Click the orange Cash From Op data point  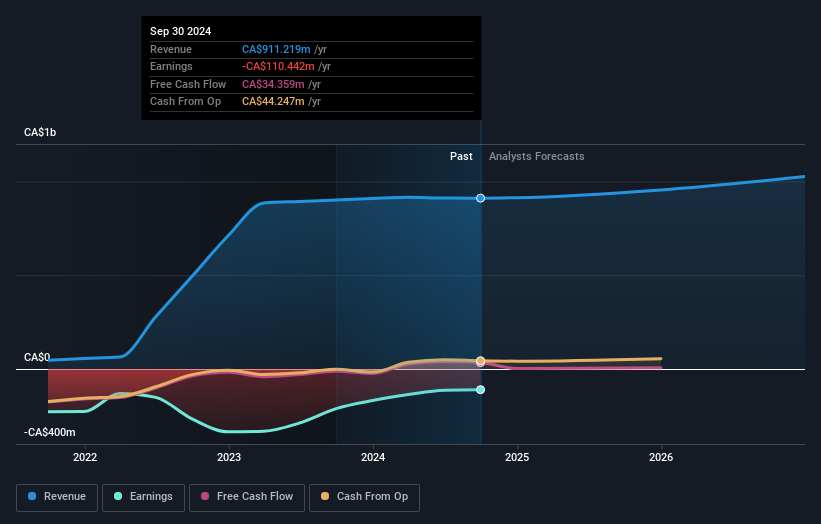(x=480, y=361)
